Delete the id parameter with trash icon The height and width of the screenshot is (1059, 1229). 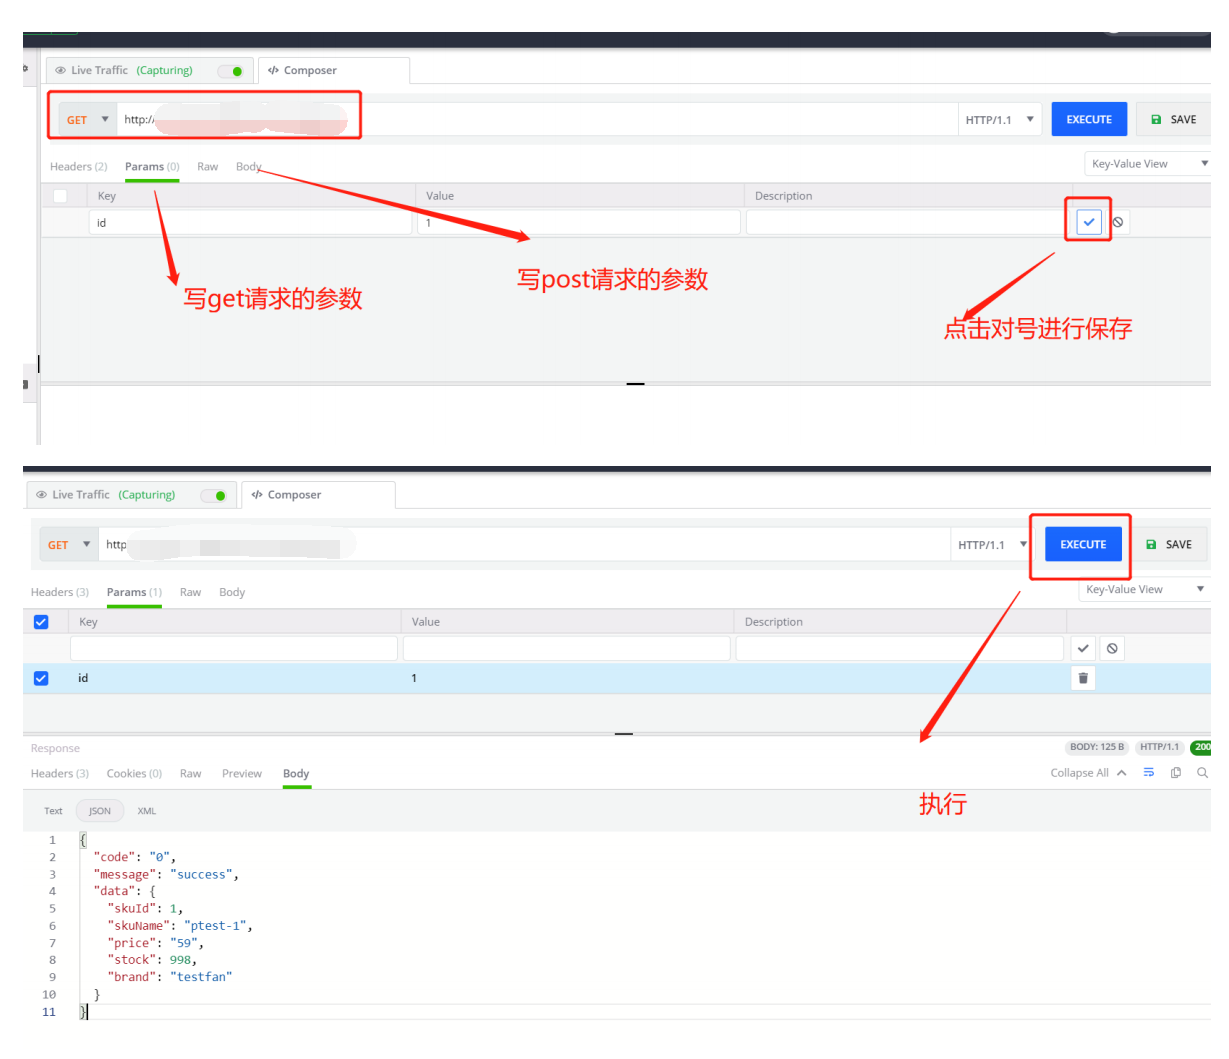coord(1083,678)
